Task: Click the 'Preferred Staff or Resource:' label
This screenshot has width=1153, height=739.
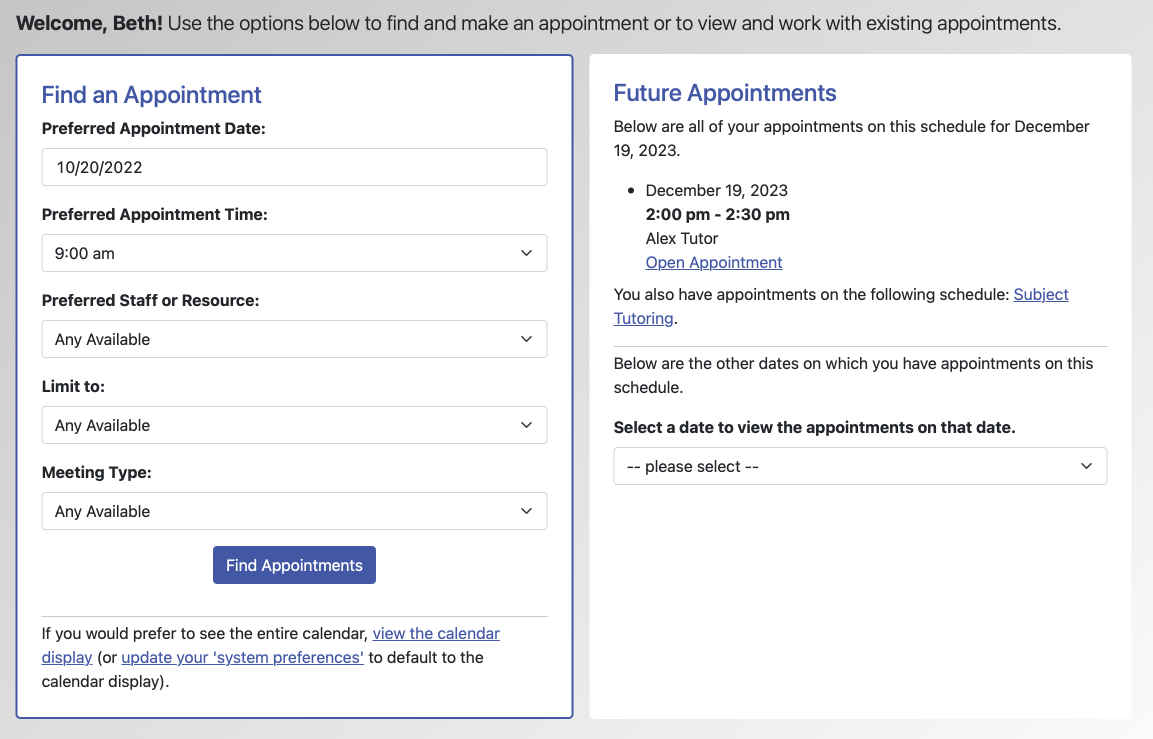Action: 150,300
